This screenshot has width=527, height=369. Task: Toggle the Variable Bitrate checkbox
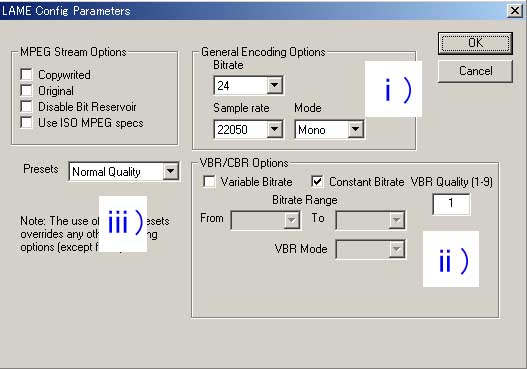(x=209, y=181)
